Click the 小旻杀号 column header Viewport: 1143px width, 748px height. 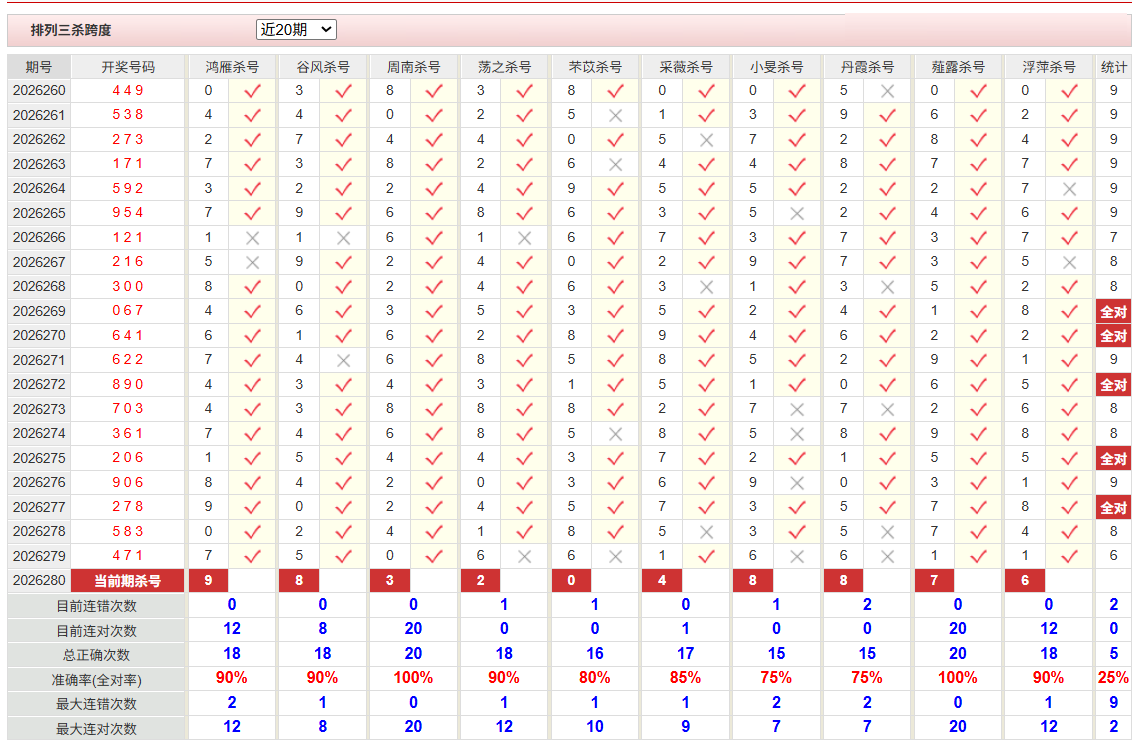click(x=776, y=67)
